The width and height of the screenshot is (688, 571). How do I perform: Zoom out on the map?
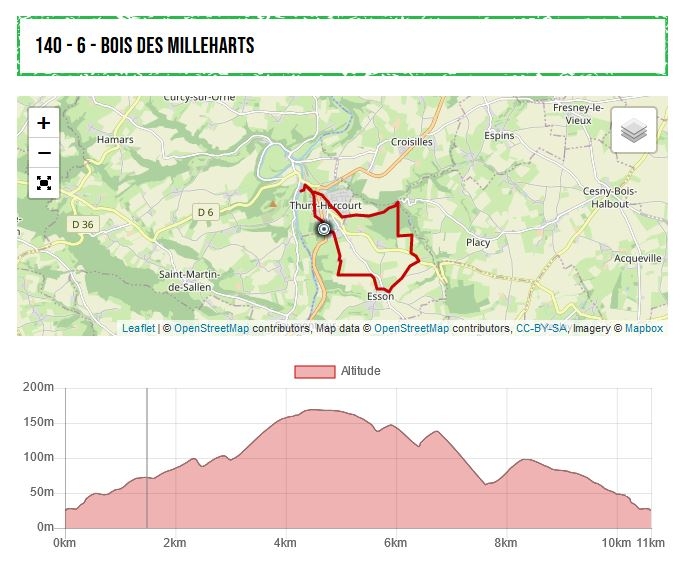[44, 153]
